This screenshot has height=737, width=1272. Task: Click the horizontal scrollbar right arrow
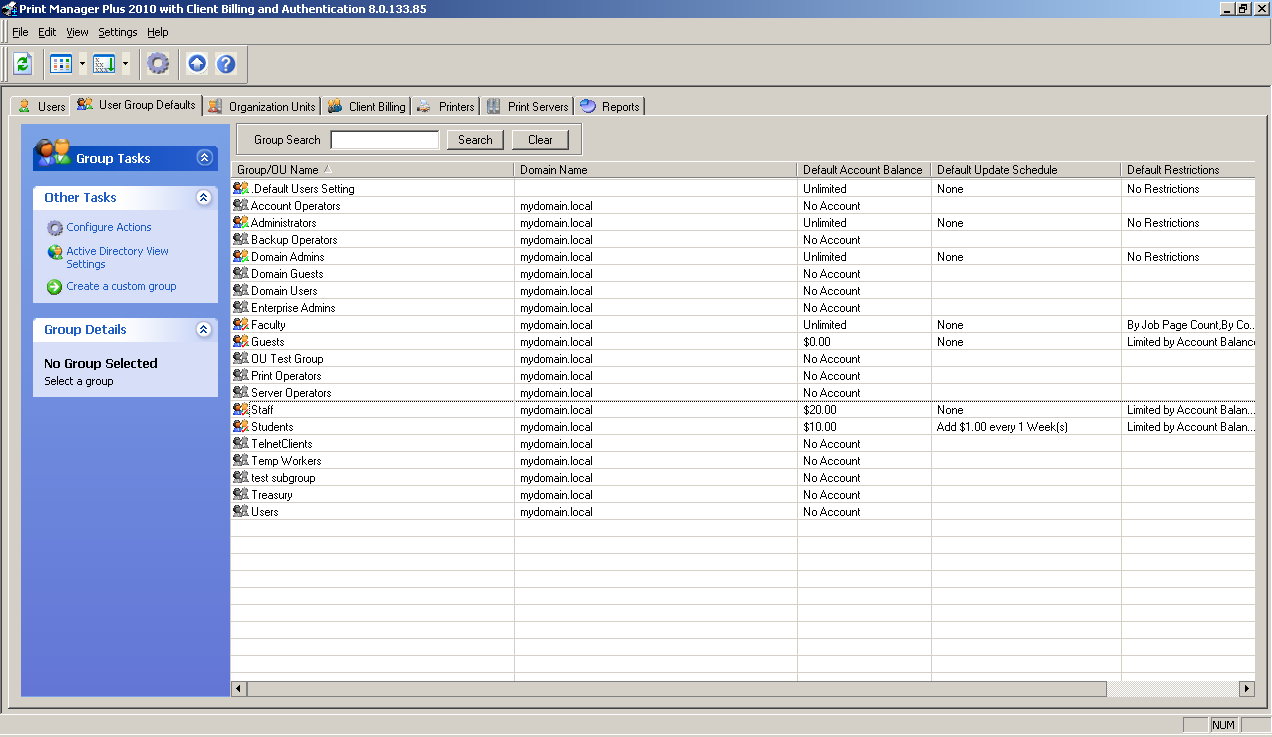[1246, 689]
